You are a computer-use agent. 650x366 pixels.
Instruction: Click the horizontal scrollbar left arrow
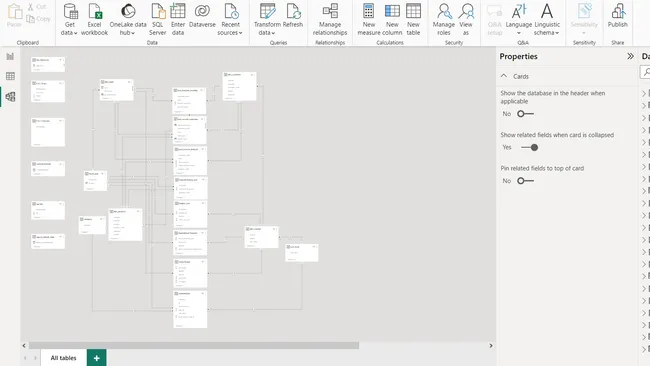pos(24,346)
